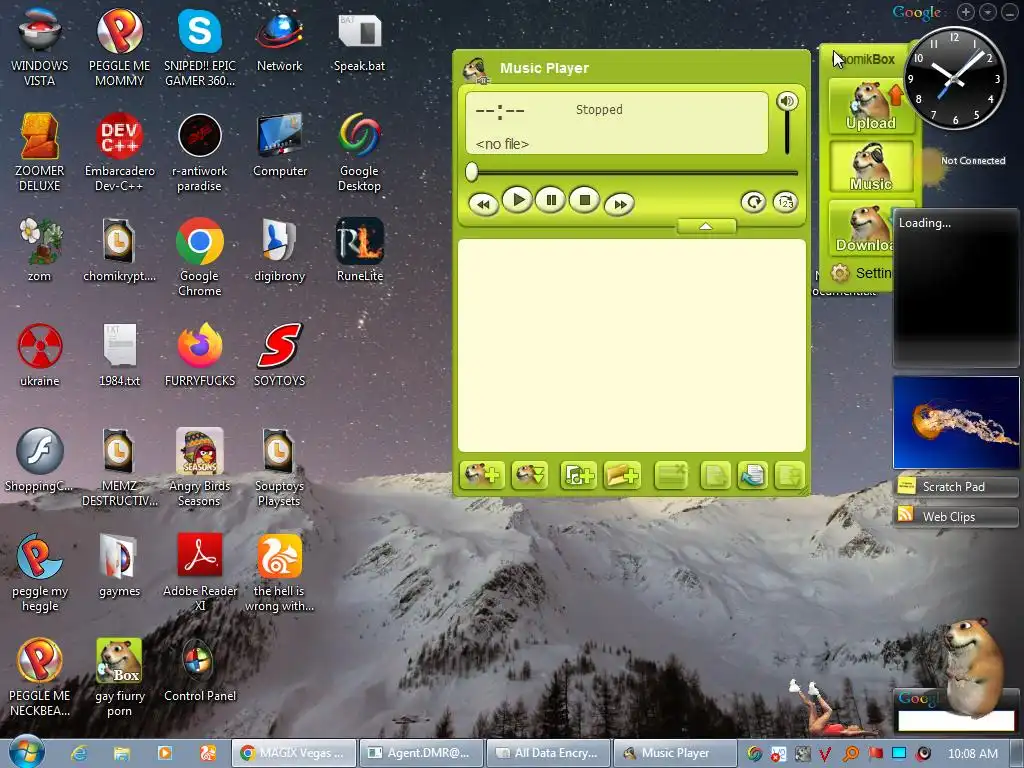
Task: Open the Scratch Pad gadget
Action: point(955,487)
